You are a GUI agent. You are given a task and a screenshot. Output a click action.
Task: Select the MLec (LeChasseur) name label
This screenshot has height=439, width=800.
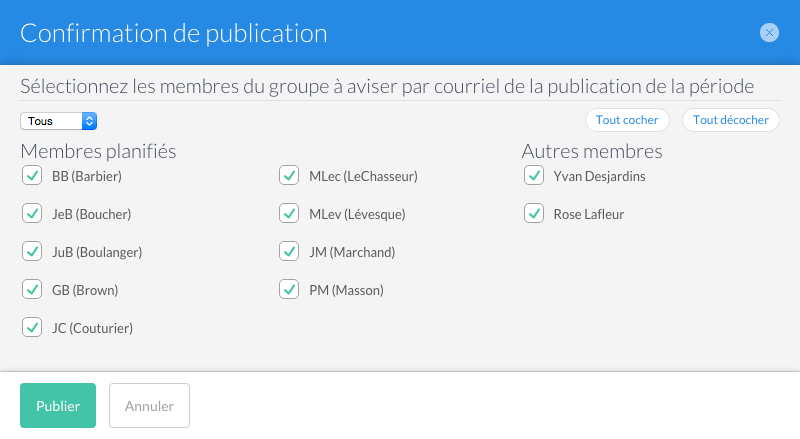363,177
